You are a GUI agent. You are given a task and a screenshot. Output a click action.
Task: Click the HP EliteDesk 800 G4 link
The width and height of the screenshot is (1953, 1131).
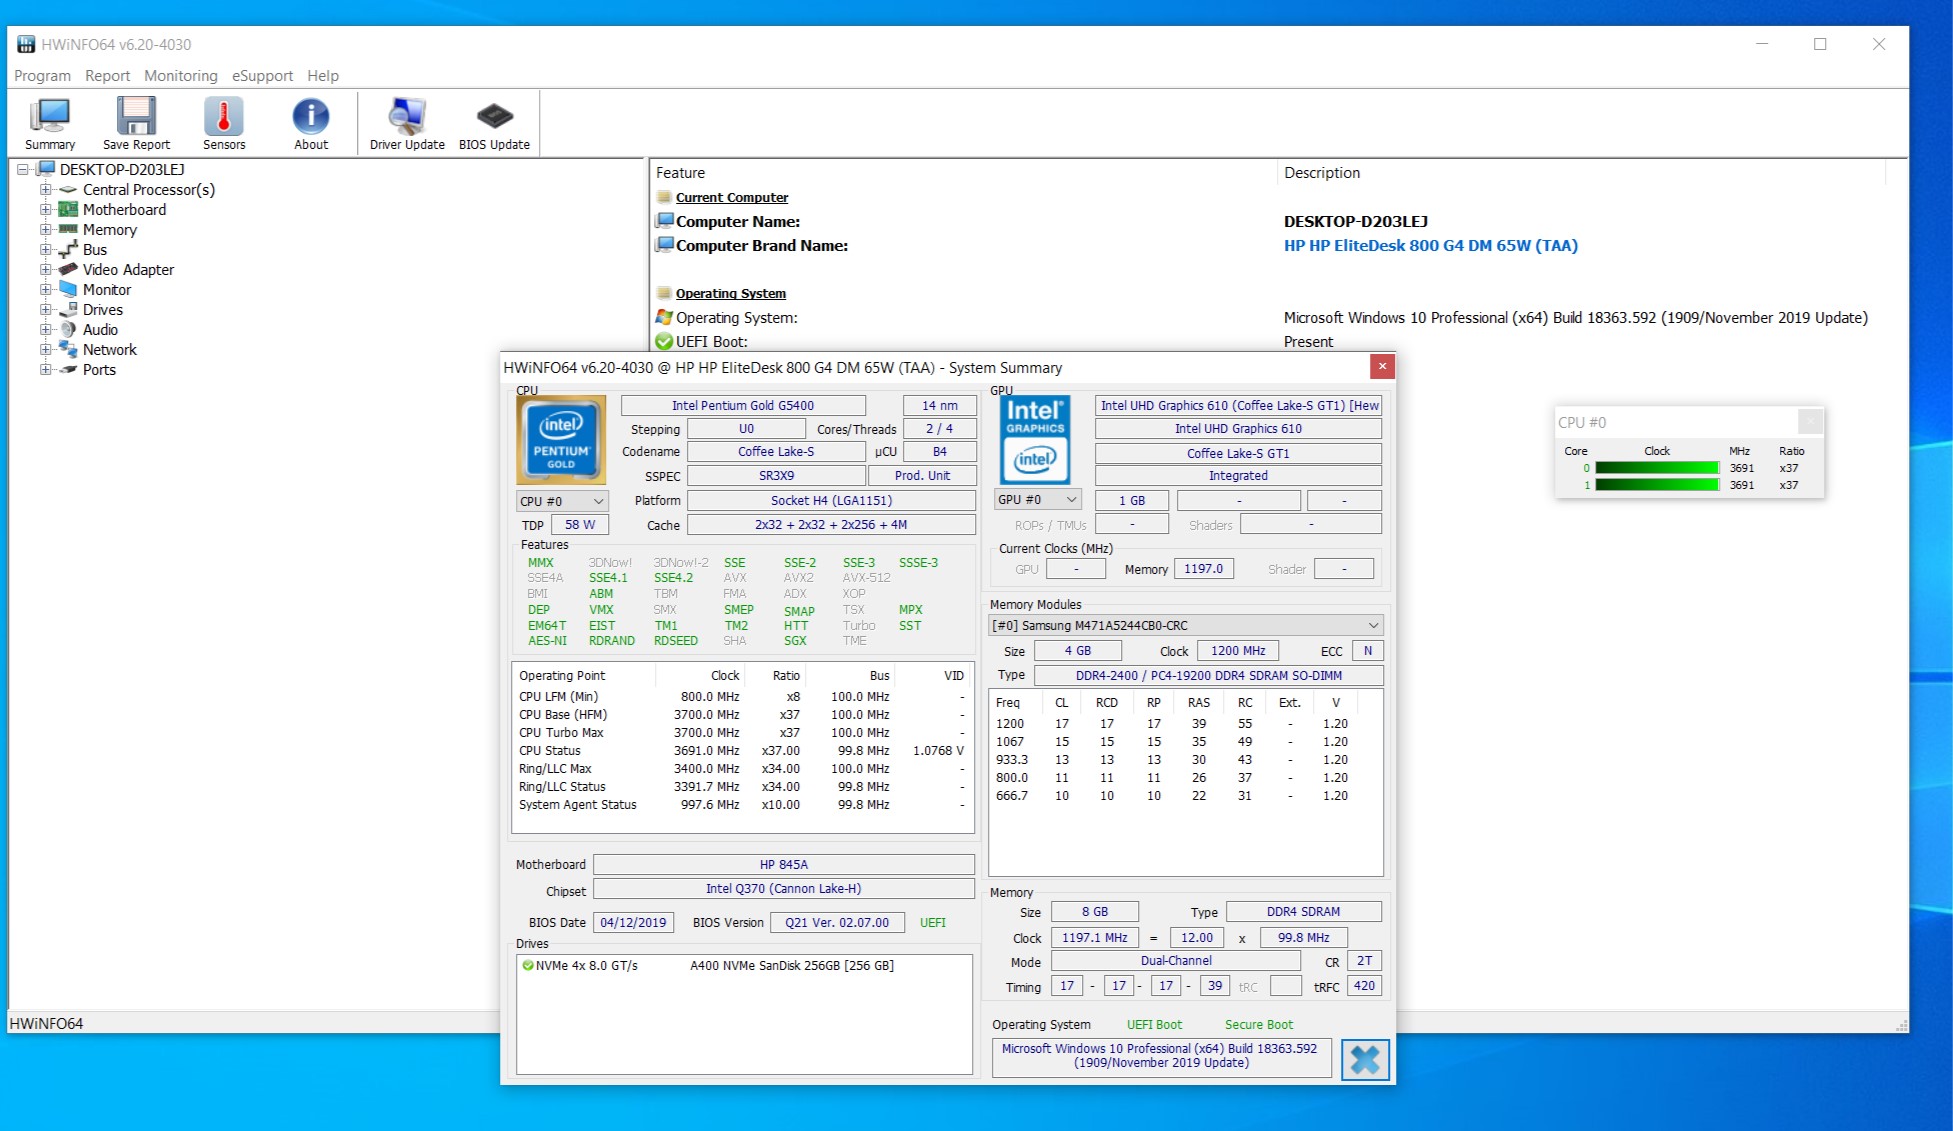[1430, 245]
